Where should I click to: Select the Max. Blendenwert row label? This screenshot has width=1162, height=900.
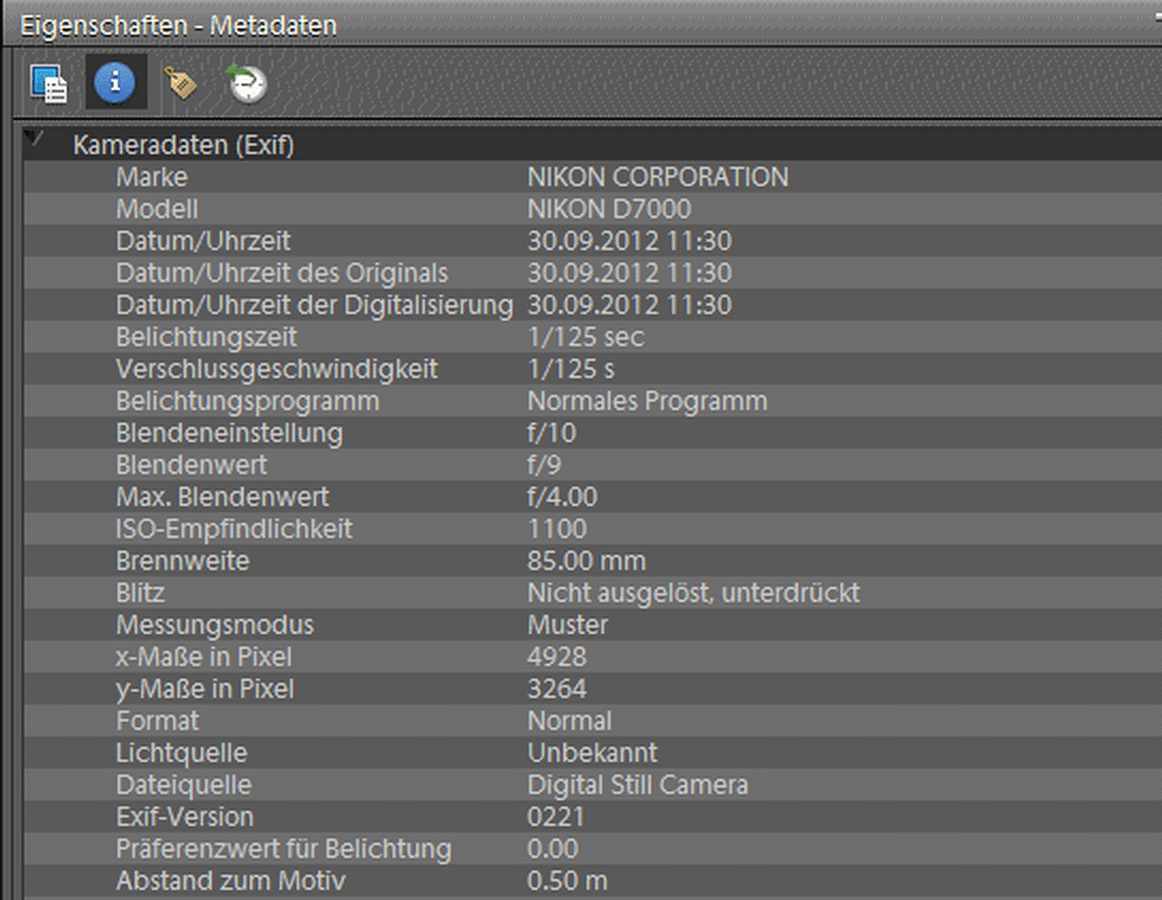pos(222,497)
